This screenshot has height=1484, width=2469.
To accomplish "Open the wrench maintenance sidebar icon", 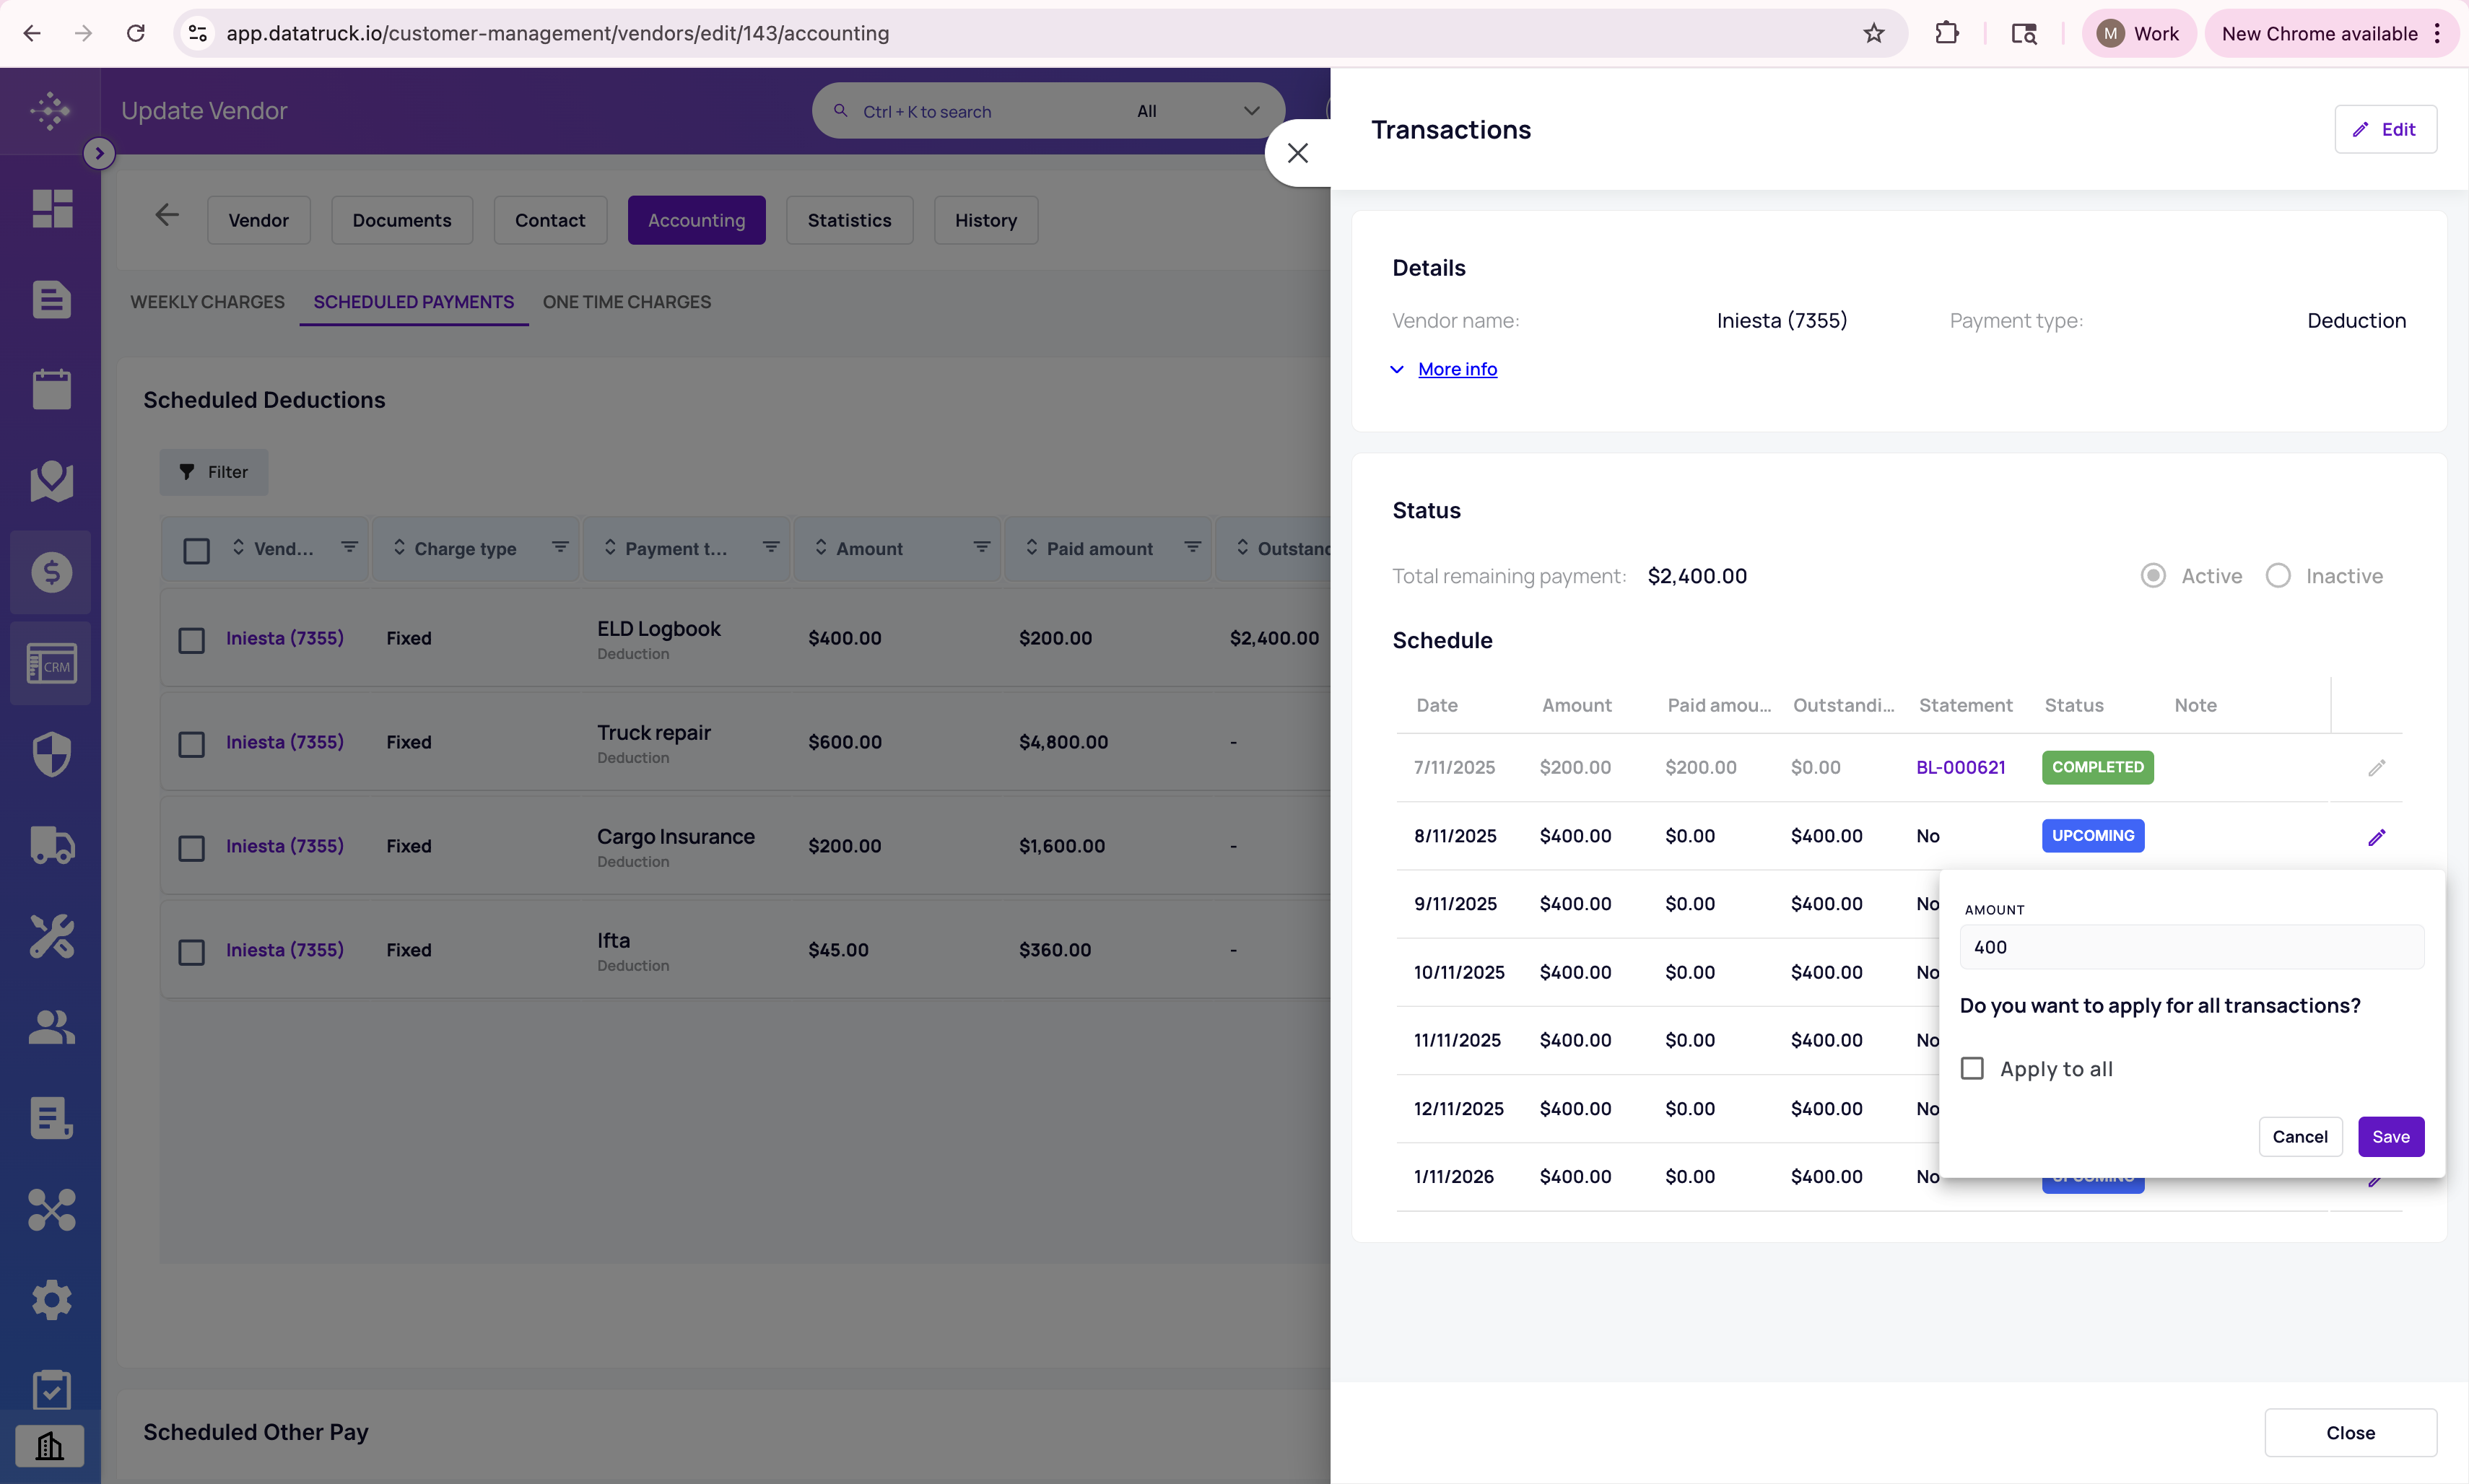I will [51, 936].
